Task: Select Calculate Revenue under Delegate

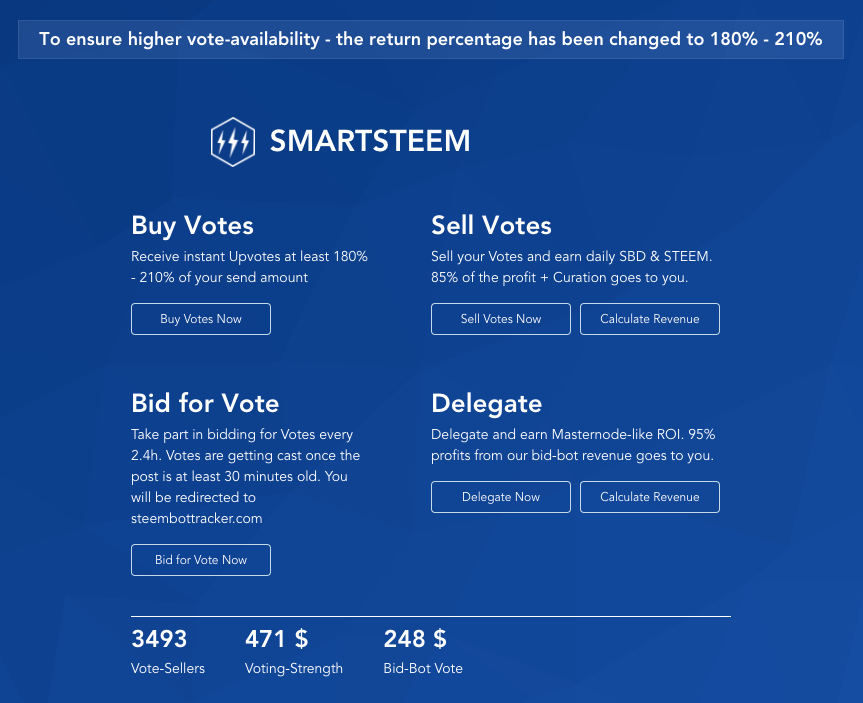Action: (x=649, y=497)
